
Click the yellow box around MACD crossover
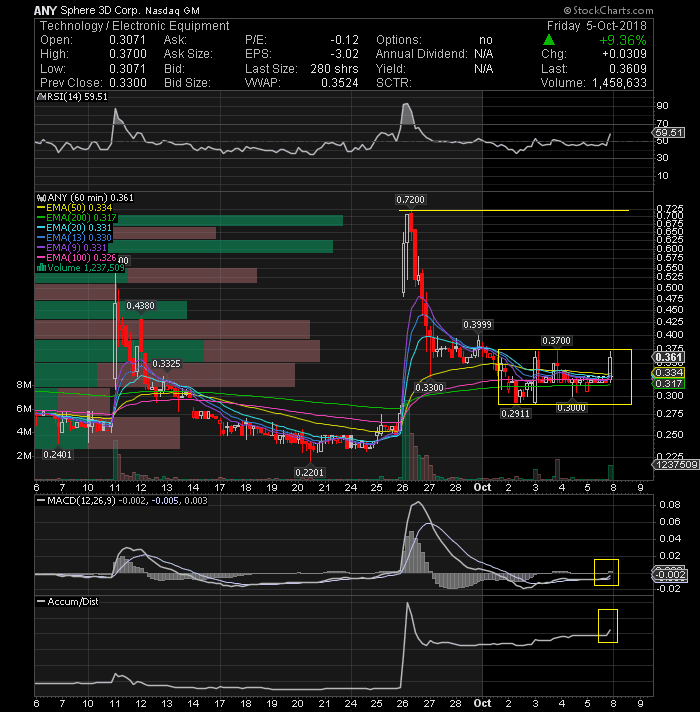(x=606, y=572)
